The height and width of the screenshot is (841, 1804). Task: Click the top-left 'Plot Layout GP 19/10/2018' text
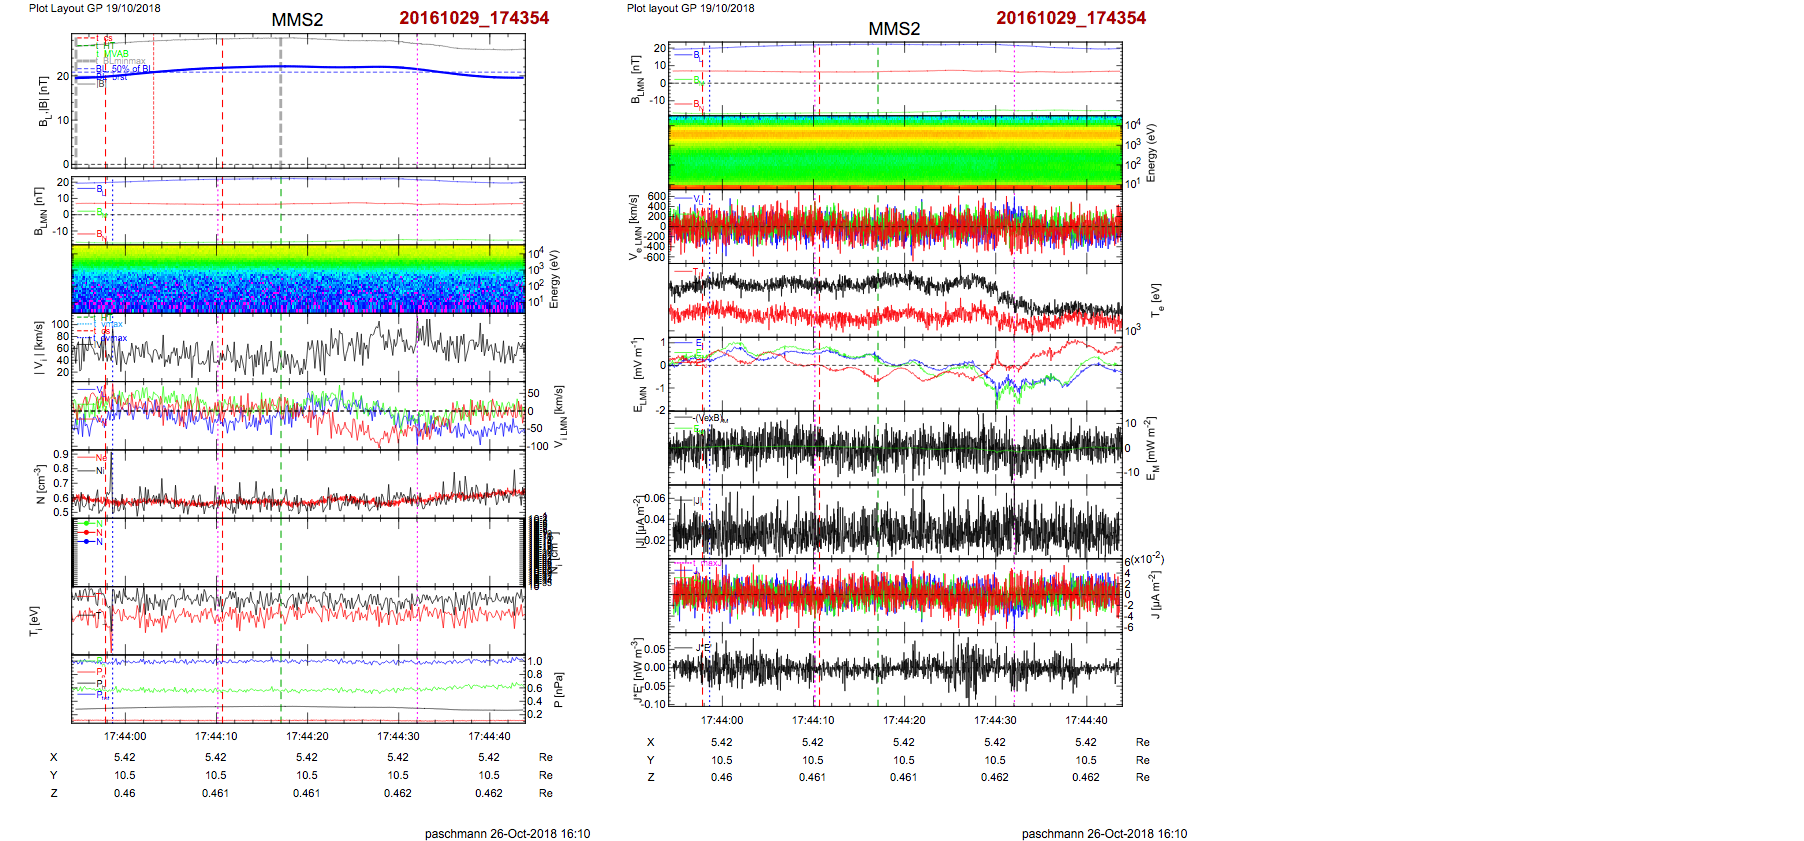[94, 8]
